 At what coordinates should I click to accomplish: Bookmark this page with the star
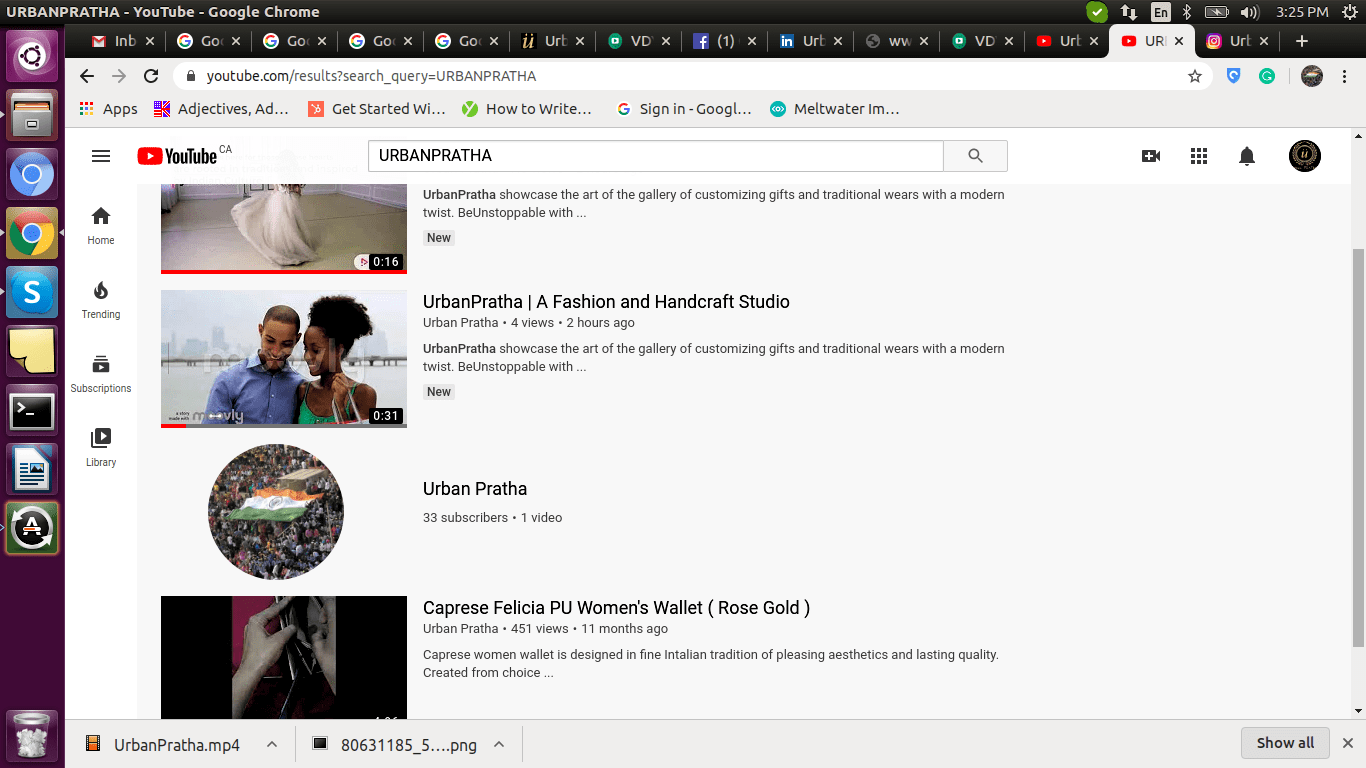pos(1194,76)
